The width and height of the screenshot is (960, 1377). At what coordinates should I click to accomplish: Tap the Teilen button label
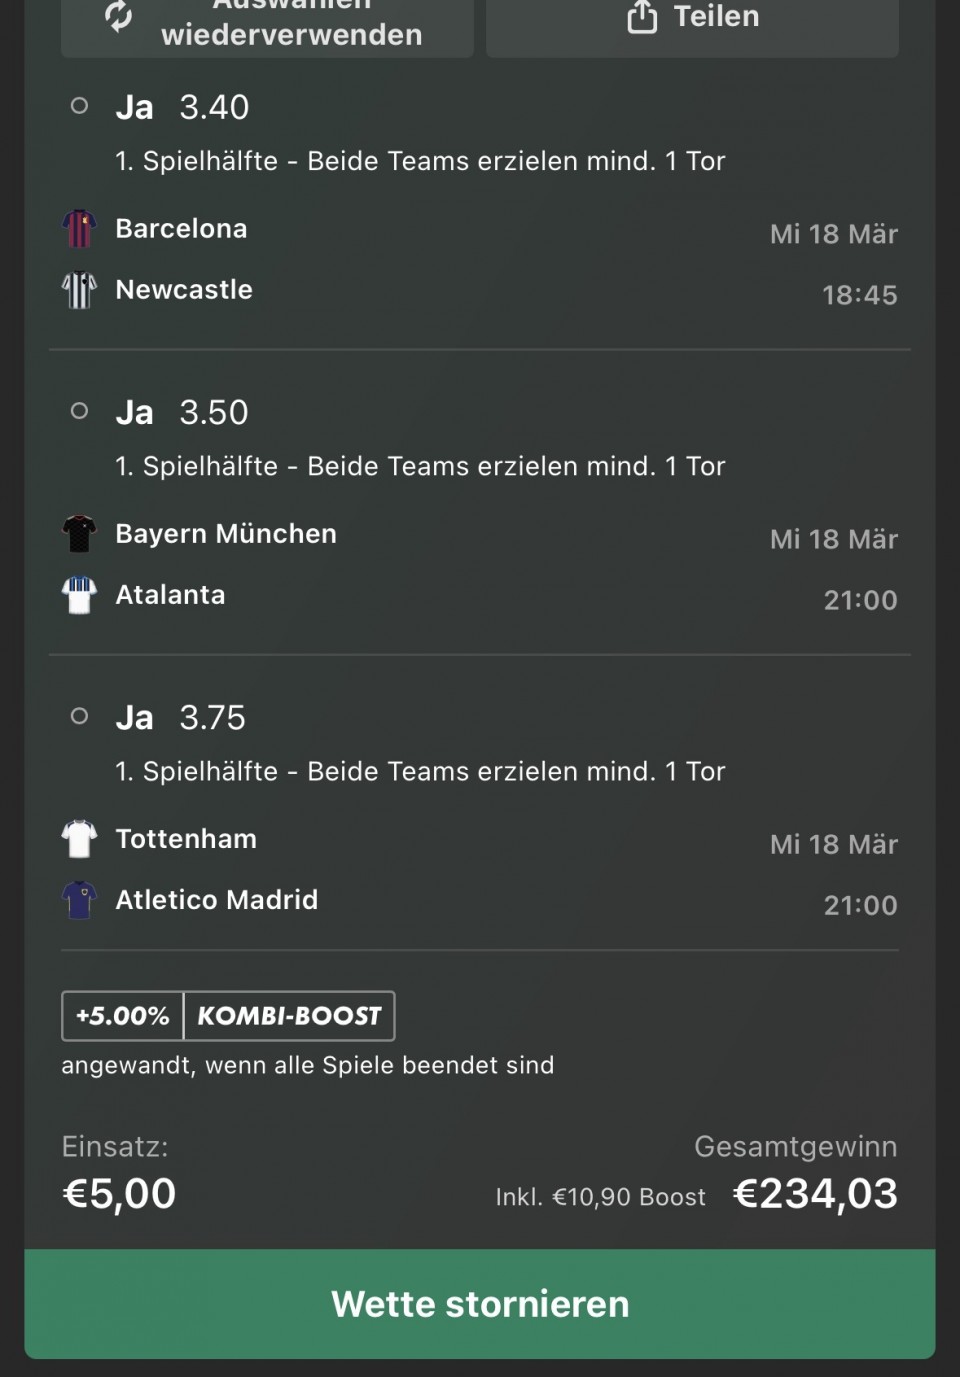(x=716, y=16)
